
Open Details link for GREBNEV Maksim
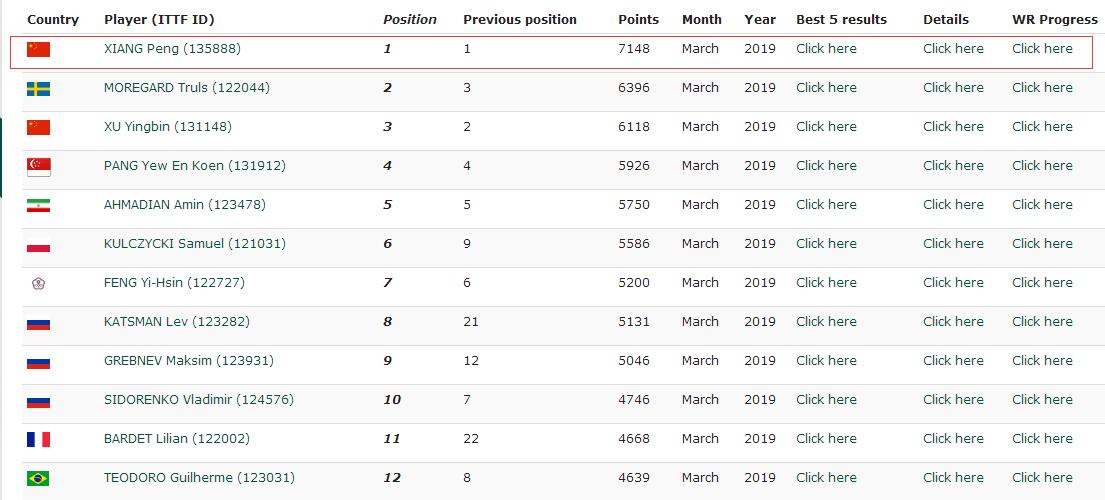(953, 361)
